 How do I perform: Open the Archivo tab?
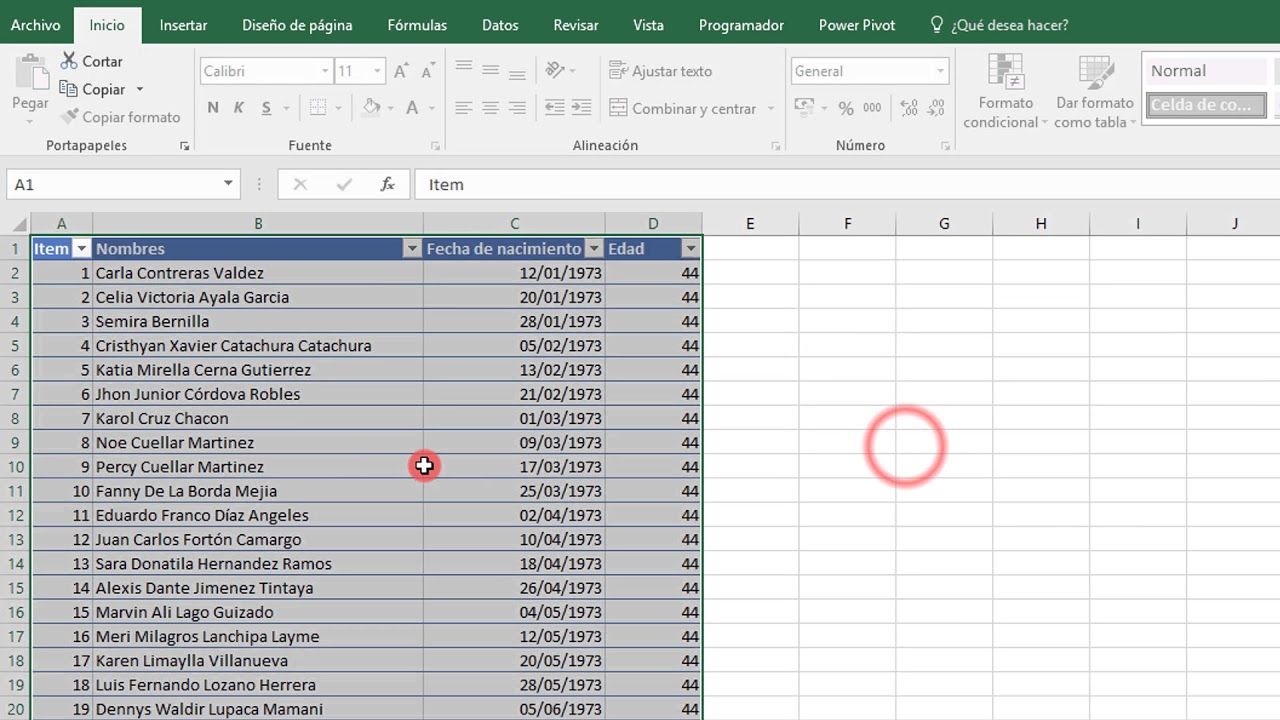[35, 25]
